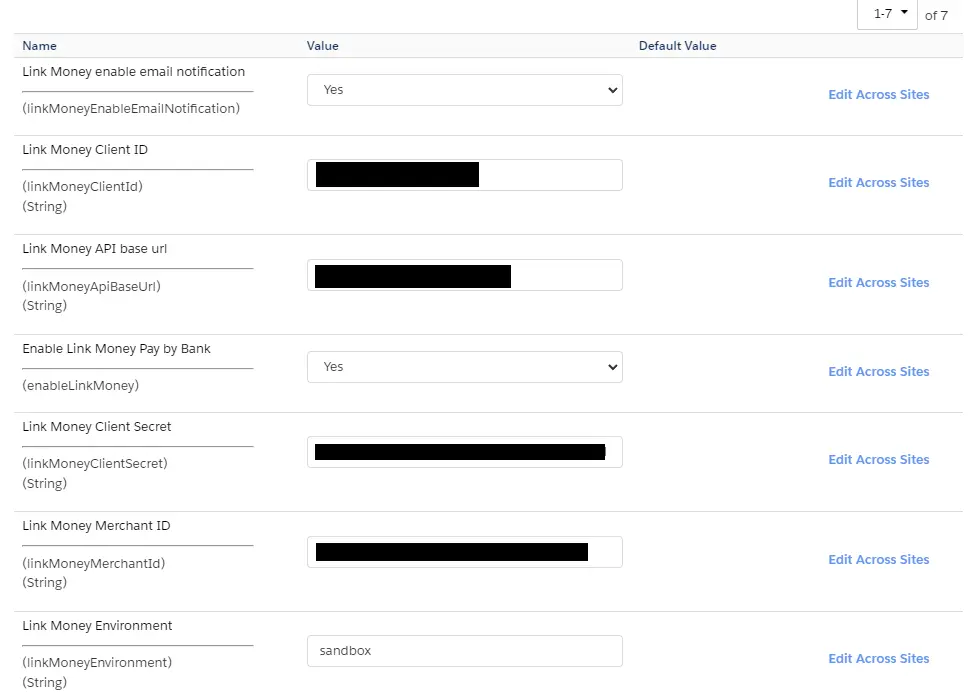Click Edit Across Sites for Merchant ID
The image size is (977, 700).
click(879, 560)
